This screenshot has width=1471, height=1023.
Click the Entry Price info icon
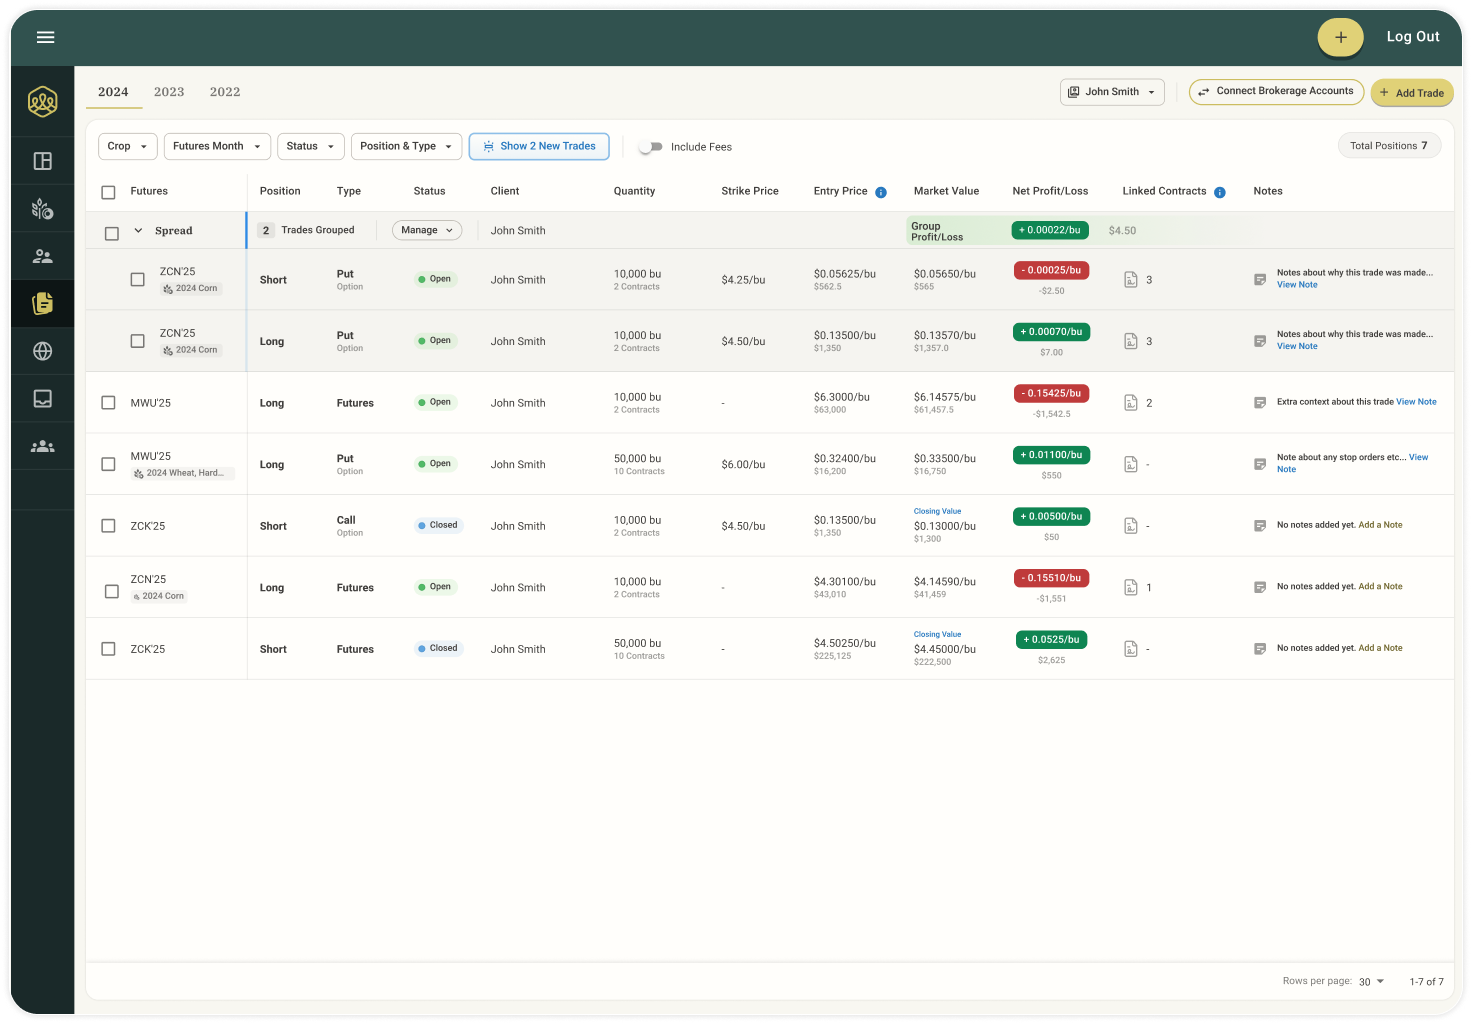click(881, 192)
